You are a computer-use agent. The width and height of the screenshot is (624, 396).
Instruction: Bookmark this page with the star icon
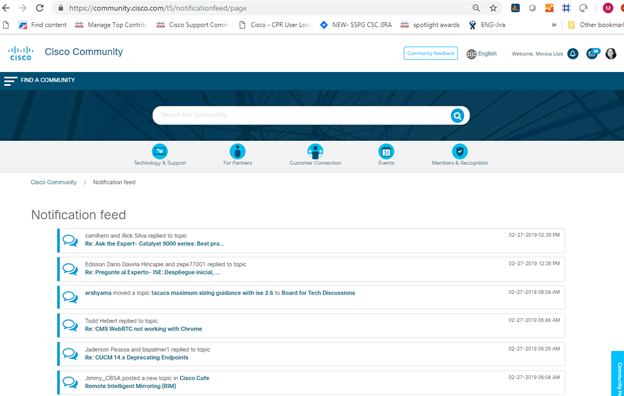click(493, 8)
